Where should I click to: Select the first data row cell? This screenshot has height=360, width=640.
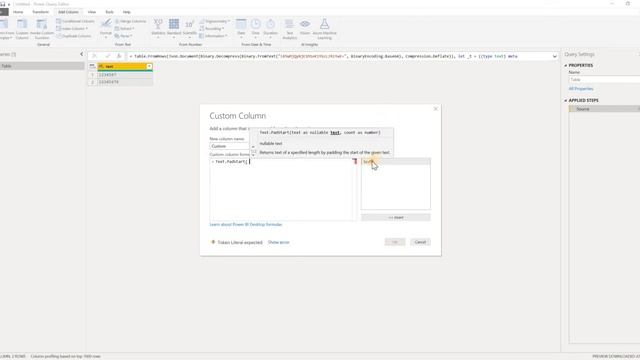pos(124,75)
